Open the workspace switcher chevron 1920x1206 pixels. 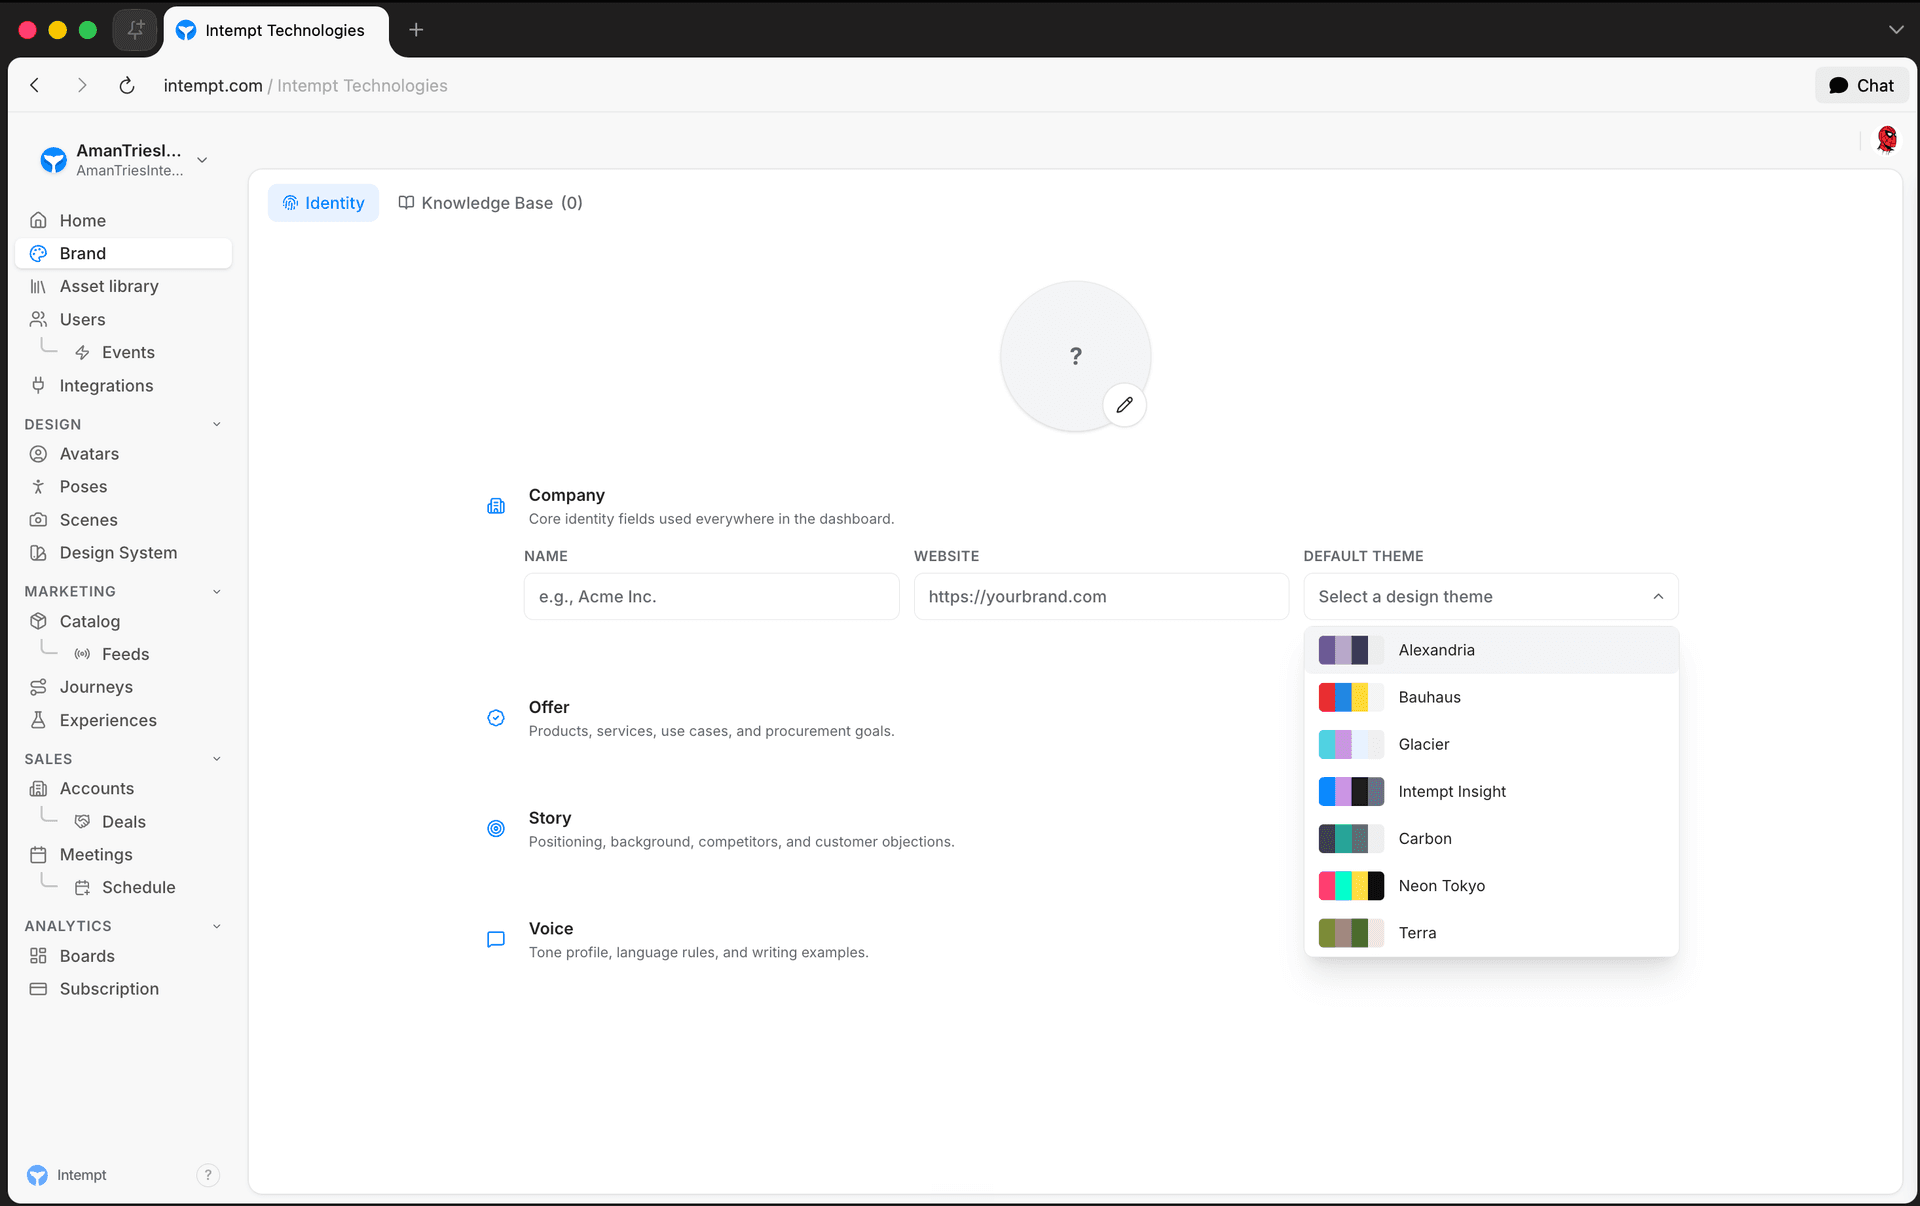tap(202, 160)
